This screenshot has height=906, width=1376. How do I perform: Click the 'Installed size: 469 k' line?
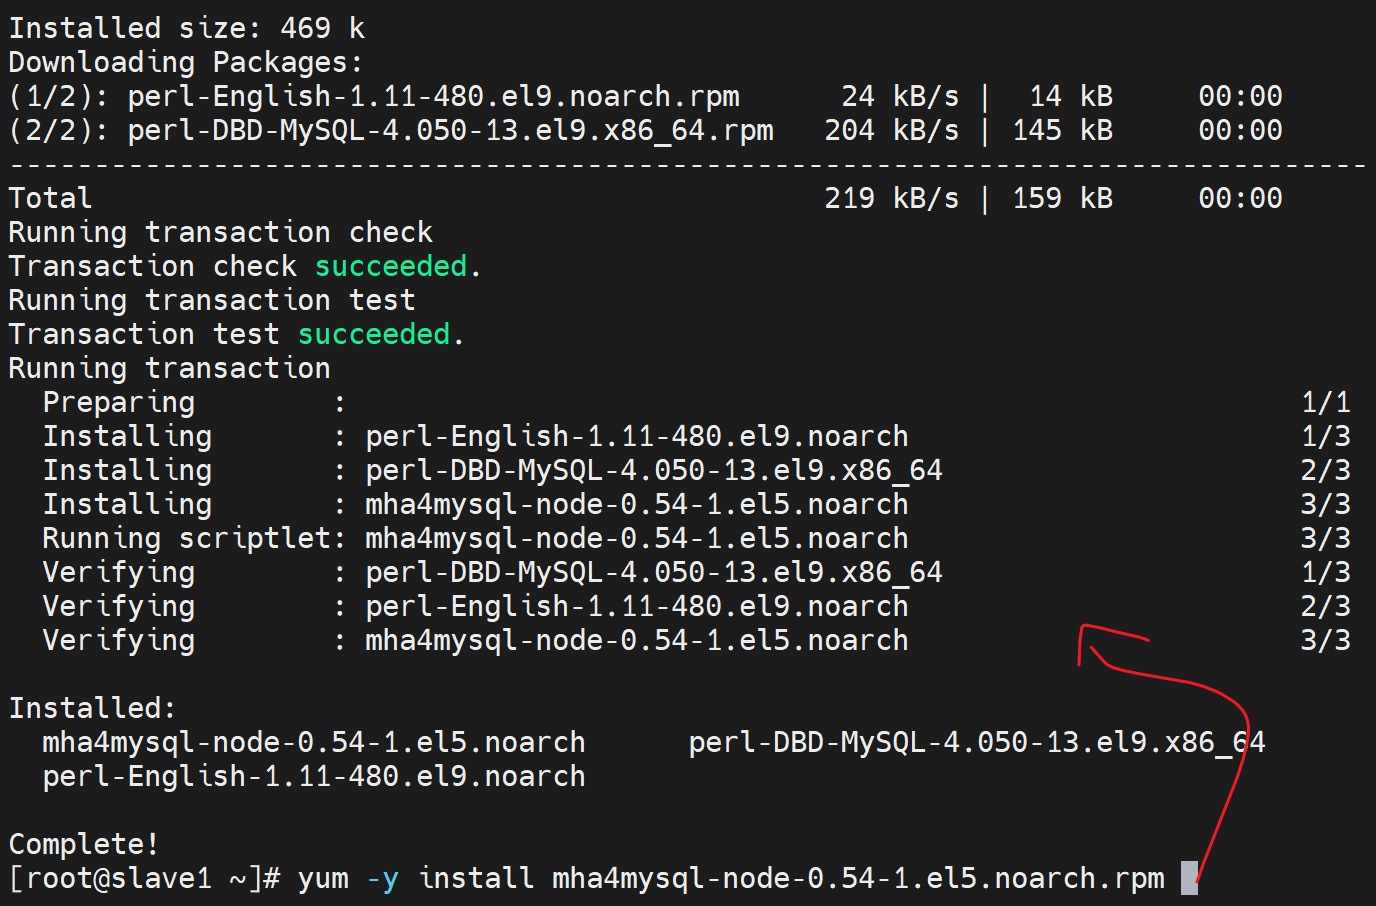[186, 28]
